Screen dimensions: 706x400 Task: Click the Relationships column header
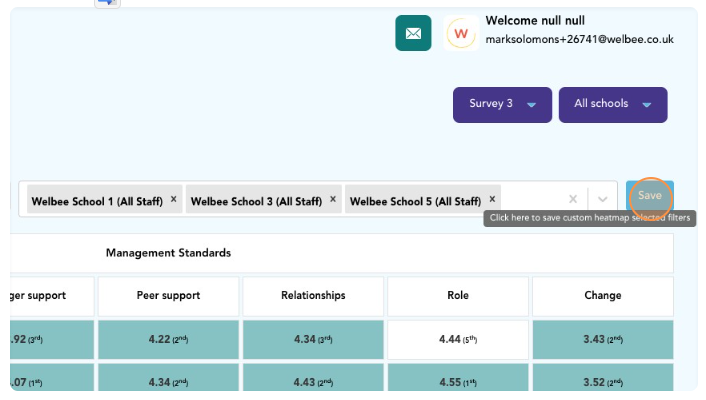312,296
